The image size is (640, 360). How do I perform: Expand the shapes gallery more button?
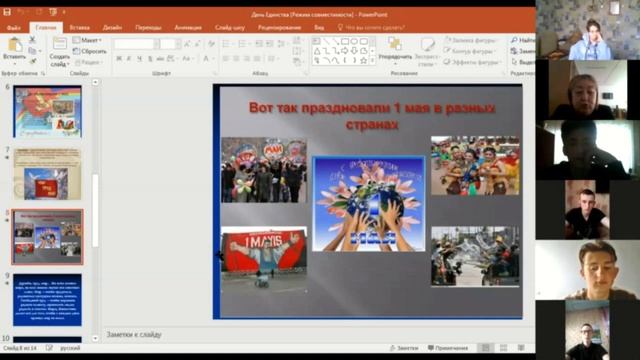click(372, 61)
